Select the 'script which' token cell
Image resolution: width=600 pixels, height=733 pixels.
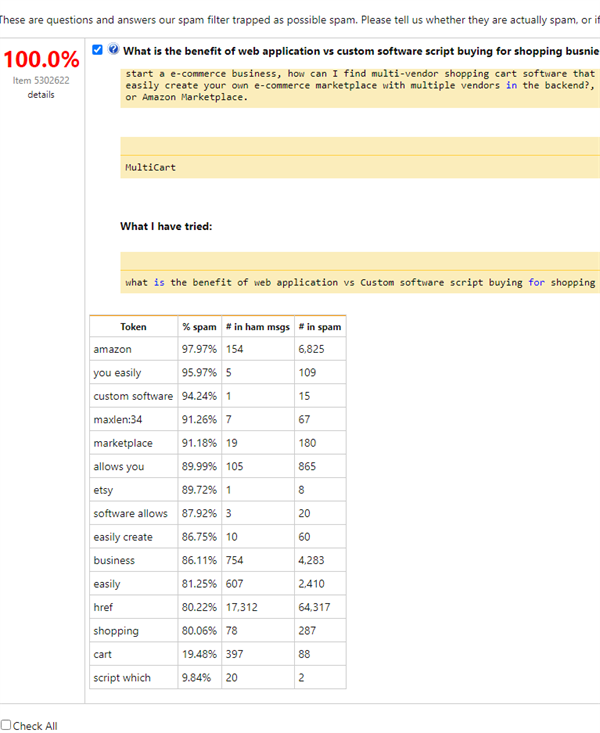(134, 677)
